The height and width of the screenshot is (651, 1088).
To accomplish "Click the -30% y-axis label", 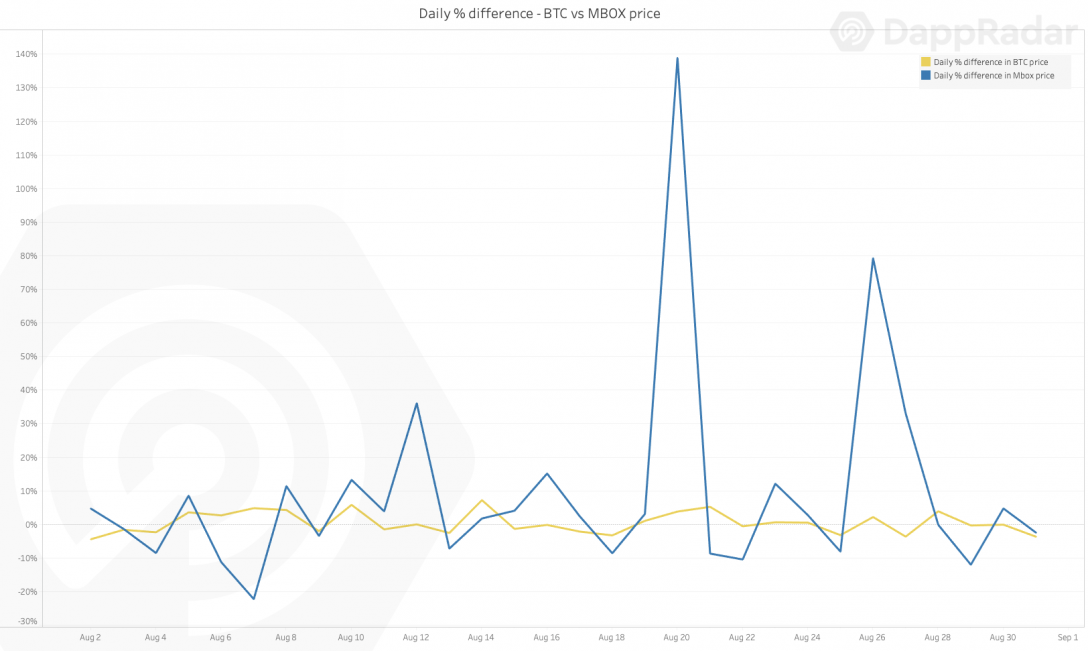I will click(27, 621).
